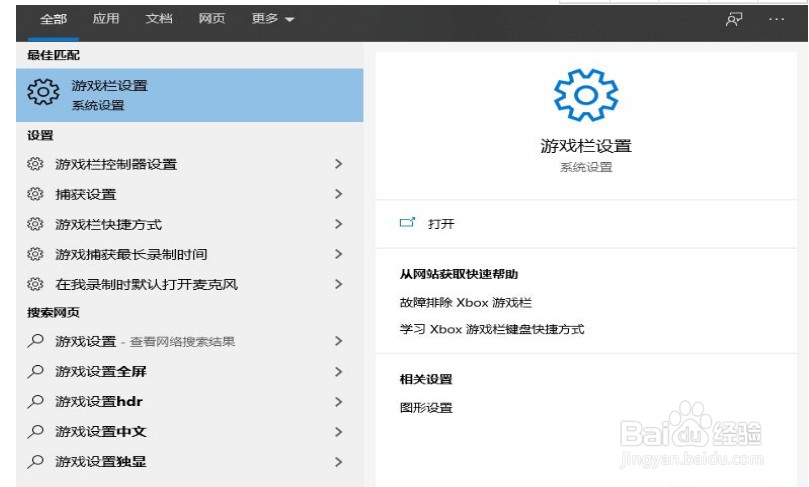Switch to the 全部 tab
809x487 pixels.
click(53, 20)
